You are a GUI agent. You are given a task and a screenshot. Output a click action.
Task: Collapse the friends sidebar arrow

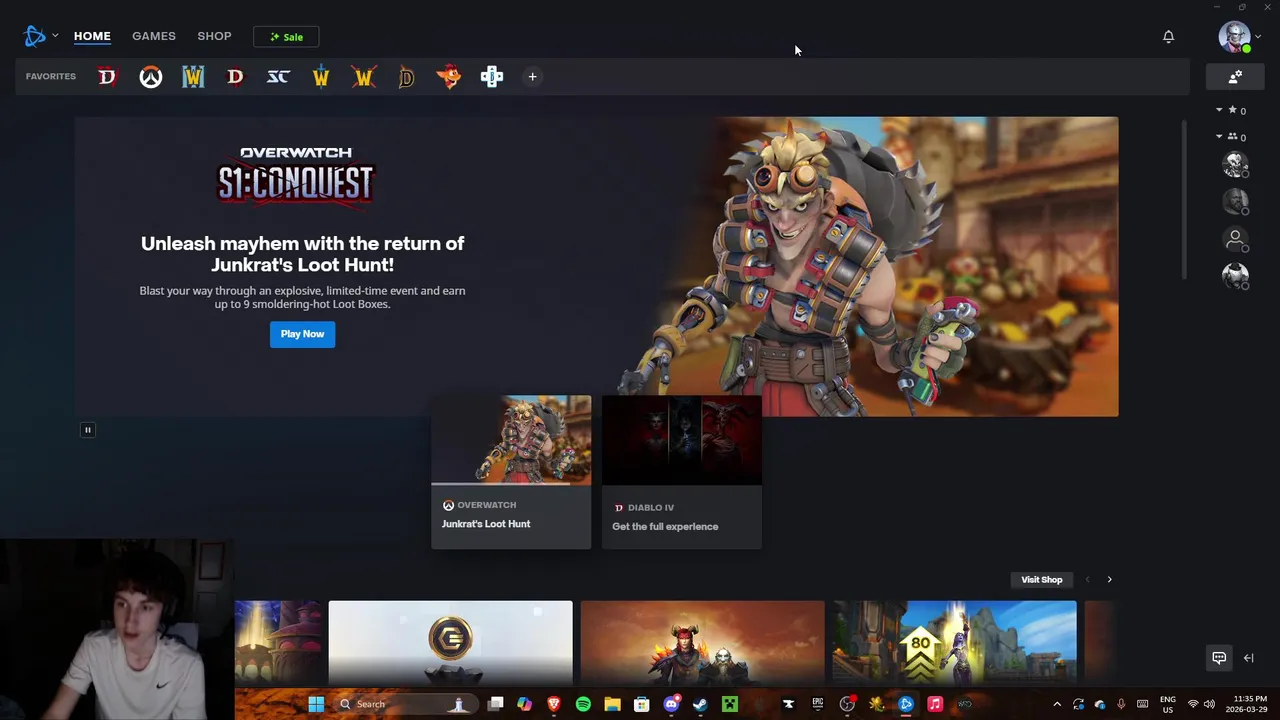[1248, 658]
